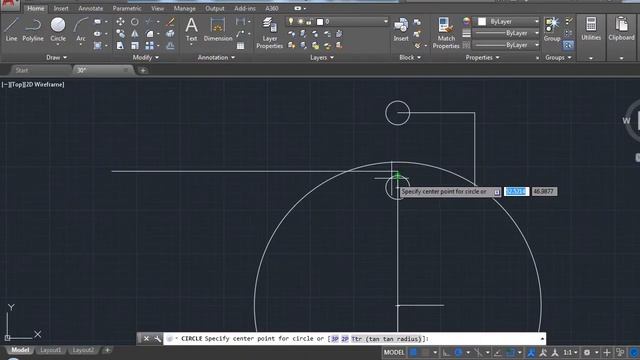Expand the Properties panel
The width and height of the screenshot is (640, 360).
click(482, 58)
